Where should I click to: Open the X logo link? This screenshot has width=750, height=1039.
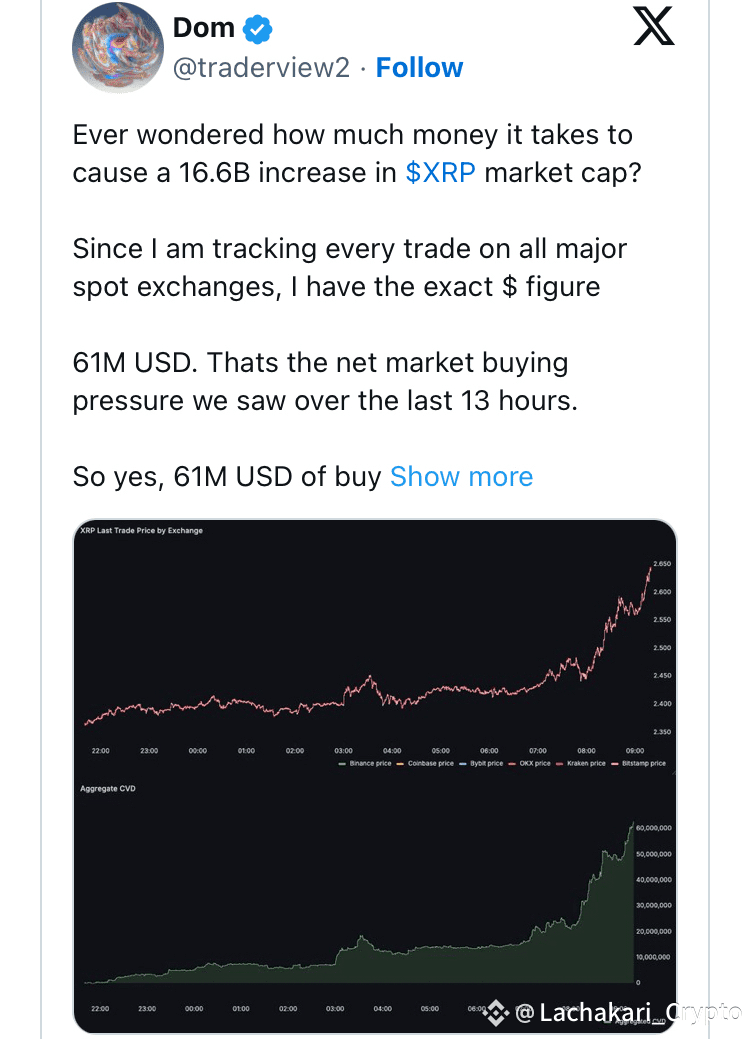point(654,27)
